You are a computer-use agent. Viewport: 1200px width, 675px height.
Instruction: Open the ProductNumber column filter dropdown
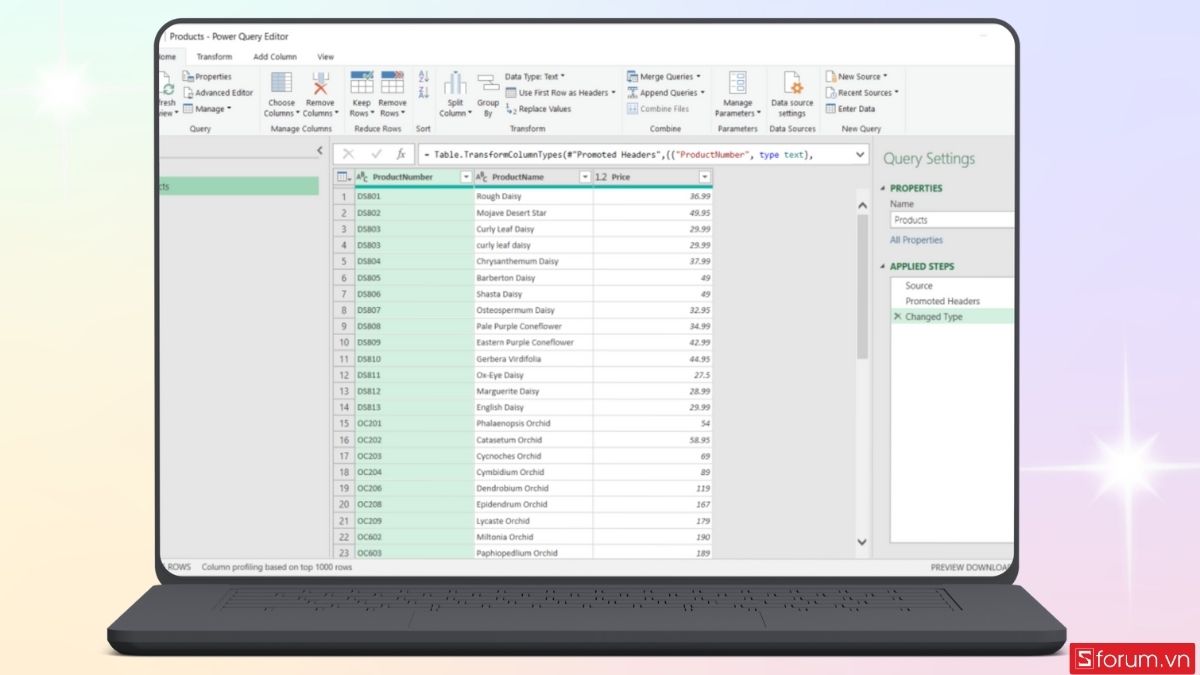point(465,177)
